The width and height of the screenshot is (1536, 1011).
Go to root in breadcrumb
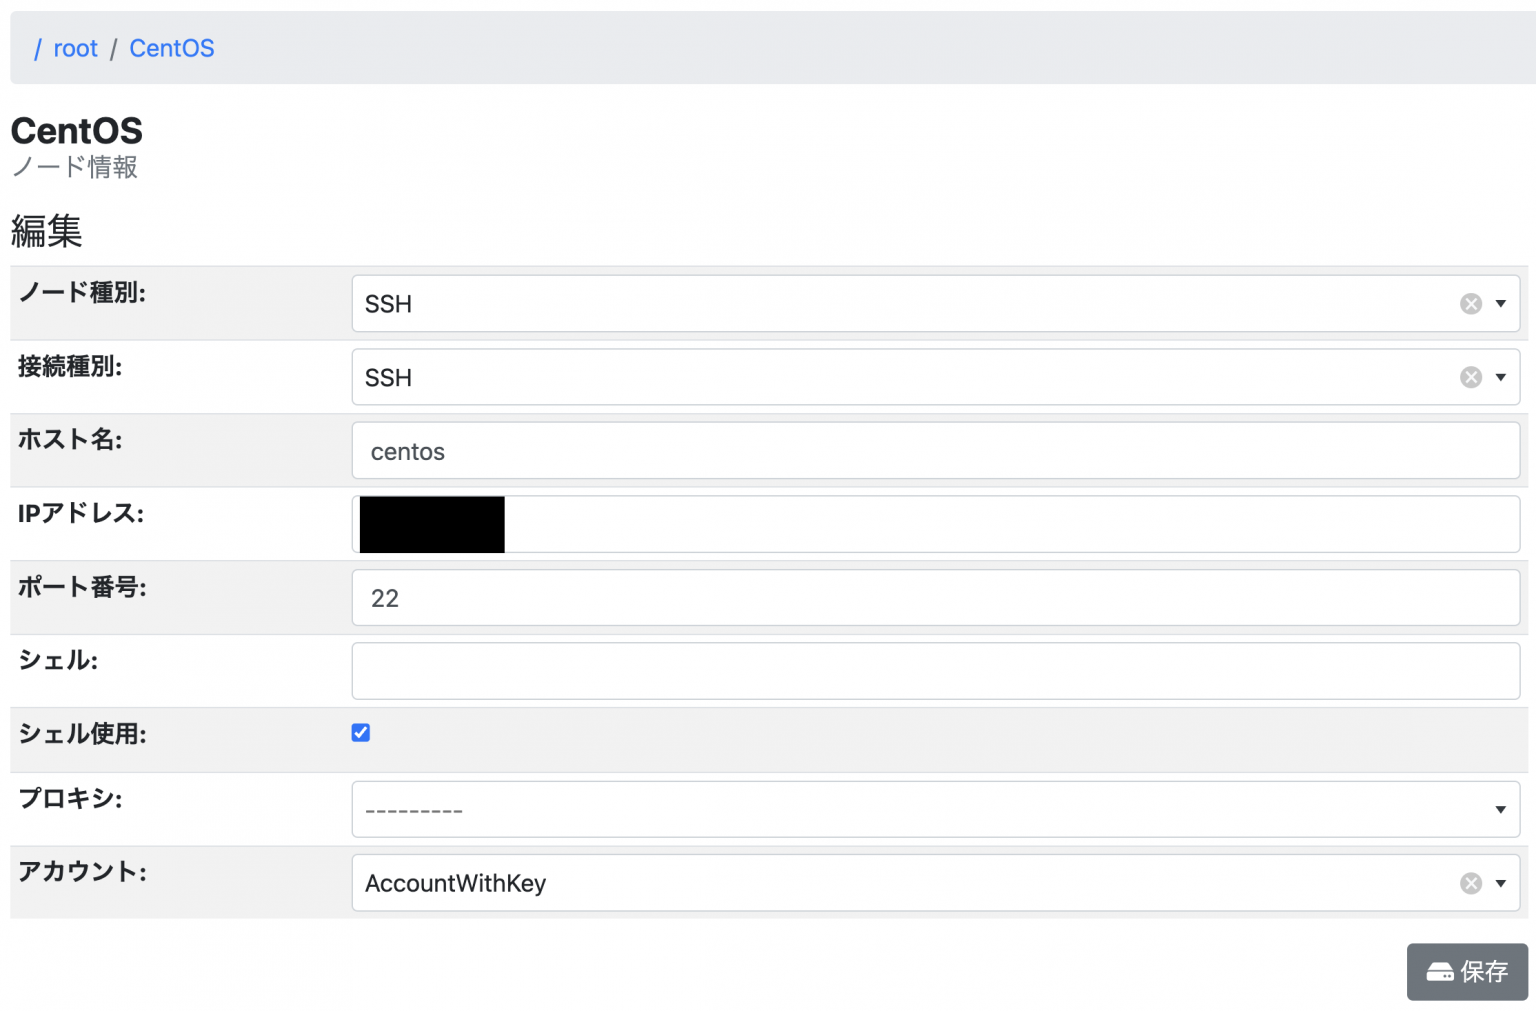[x=75, y=48]
